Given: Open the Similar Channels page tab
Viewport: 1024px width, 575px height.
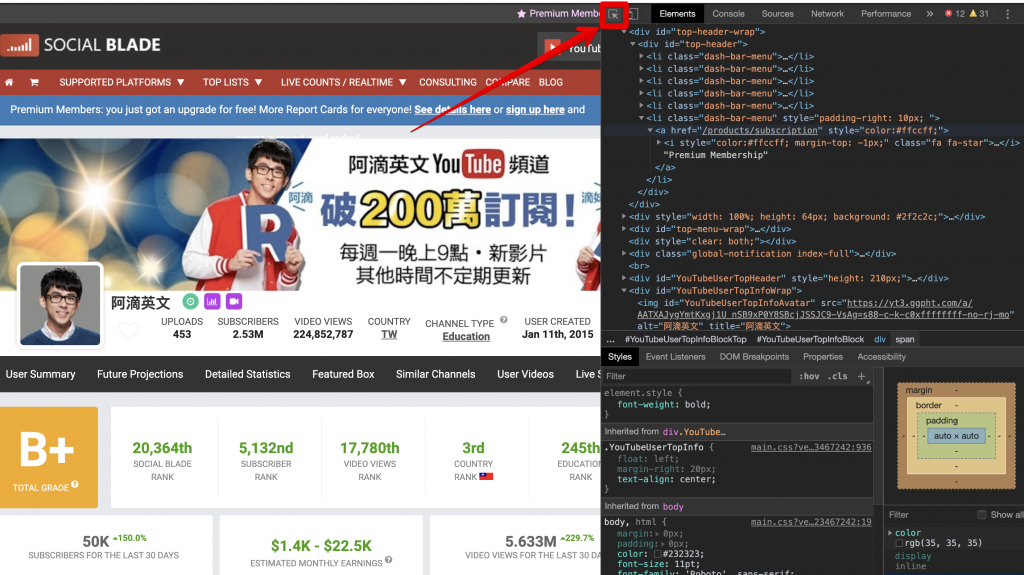Looking at the screenshot, I should pyautogui.click(x=436, y=374).
